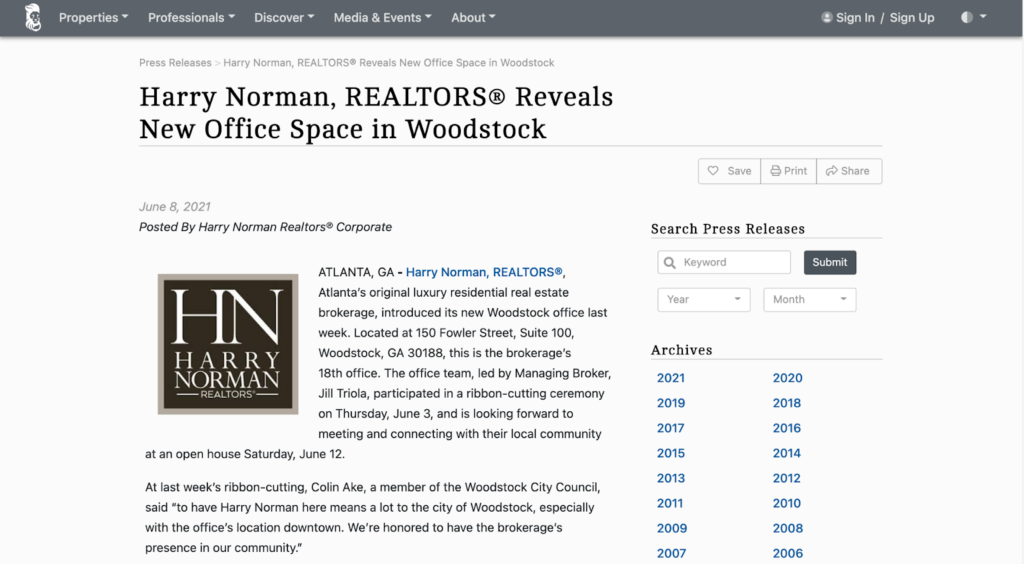Open the 2019 archive

(x=671, y=403)
